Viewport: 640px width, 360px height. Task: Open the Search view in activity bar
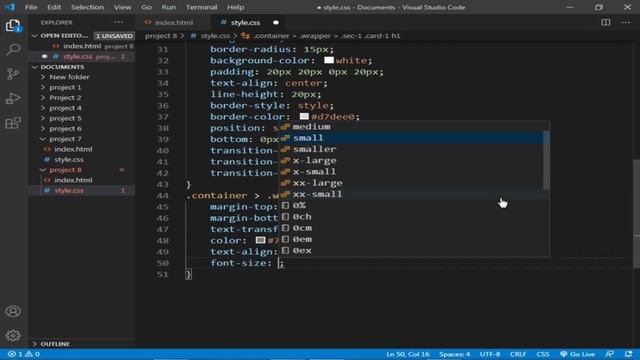[13, 49]
